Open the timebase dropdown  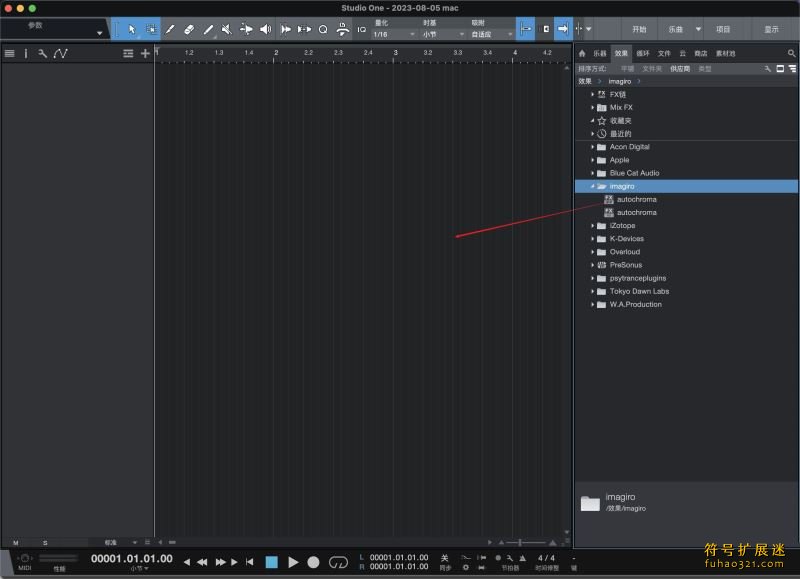[443, 34]
